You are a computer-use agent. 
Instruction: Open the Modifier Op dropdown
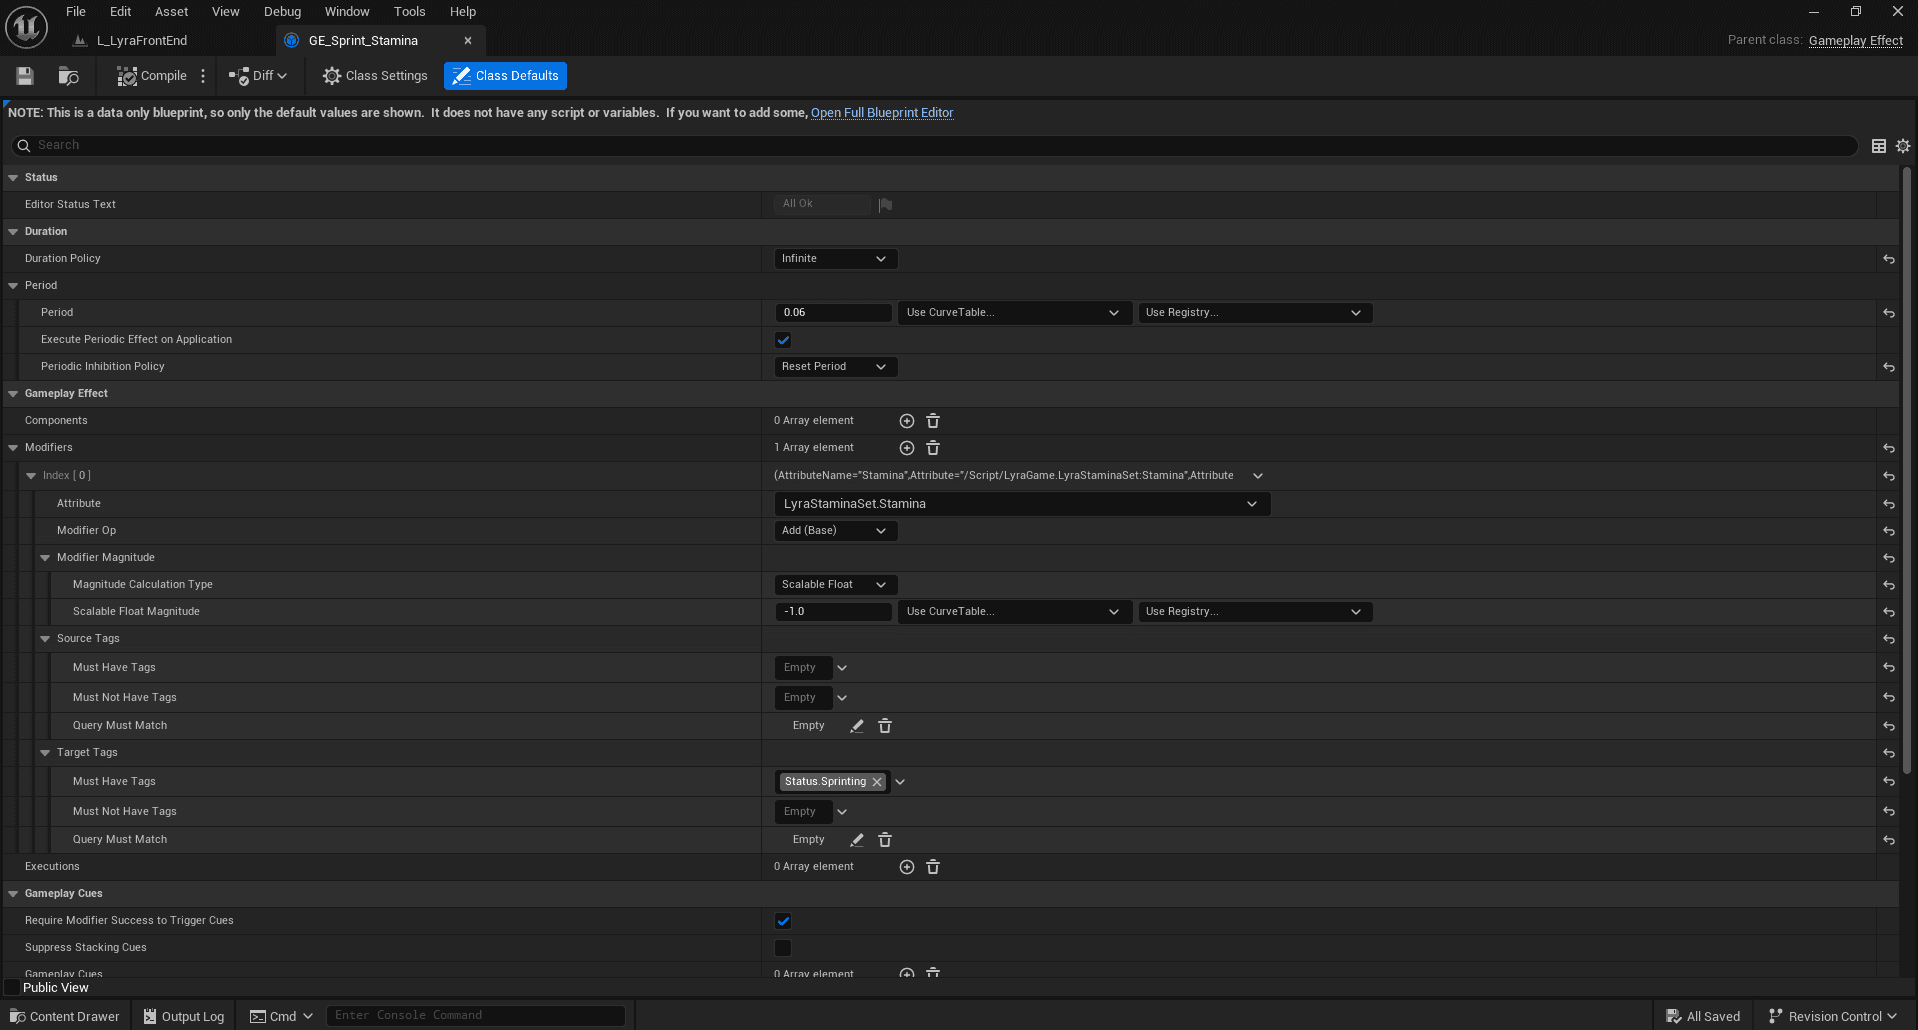pos(836,531)
